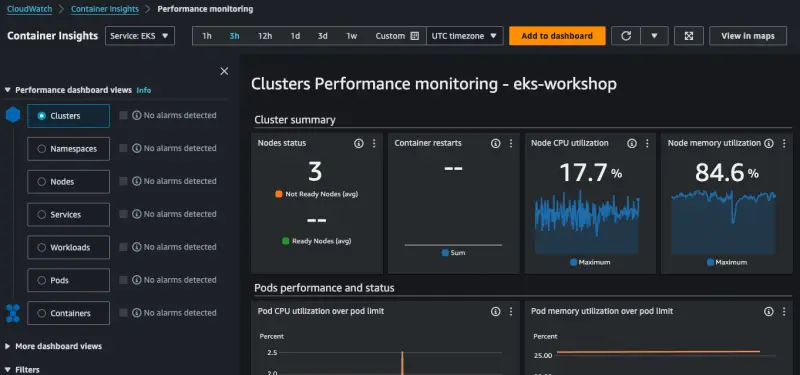Click the calendar icon beside Custom
Image resolution: width=800 pixels, height=375 pixels.
(415, 36)
